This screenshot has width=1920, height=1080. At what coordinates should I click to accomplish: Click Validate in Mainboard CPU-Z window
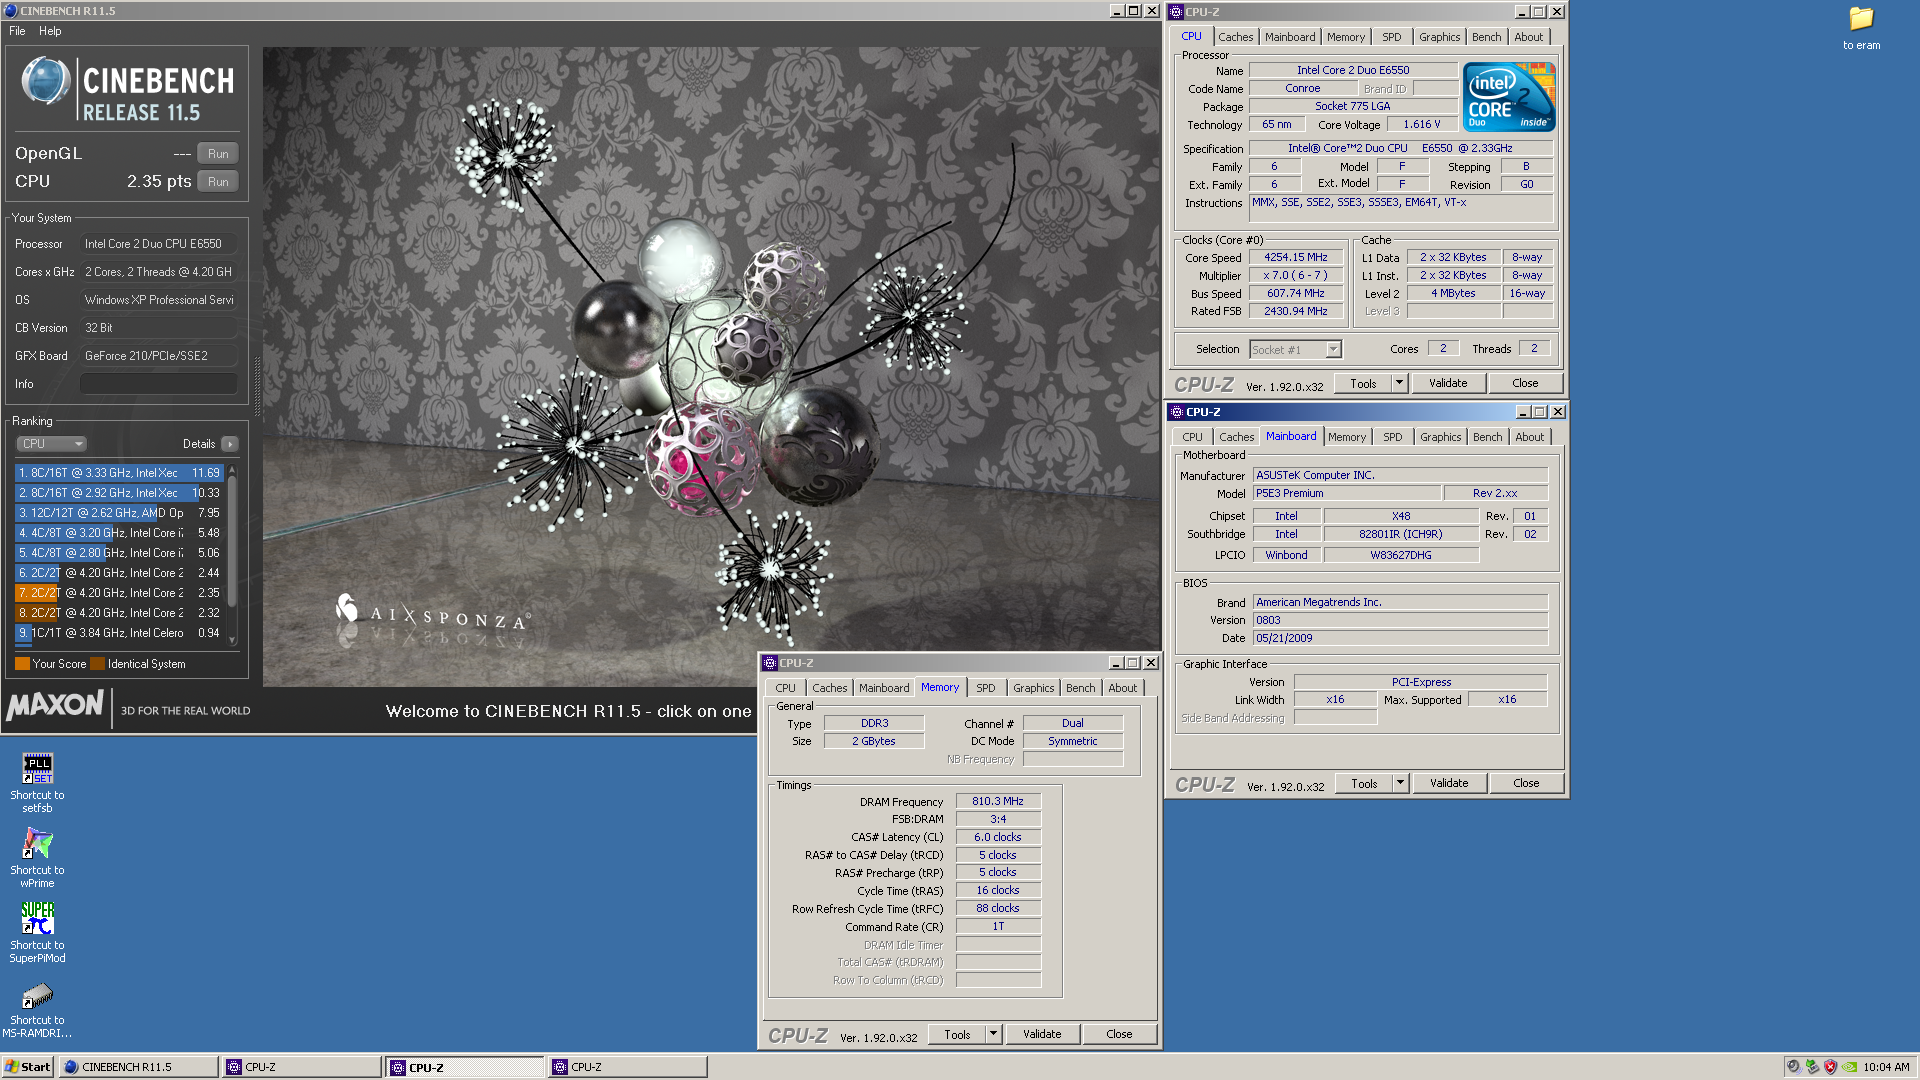coord(1449,783)
